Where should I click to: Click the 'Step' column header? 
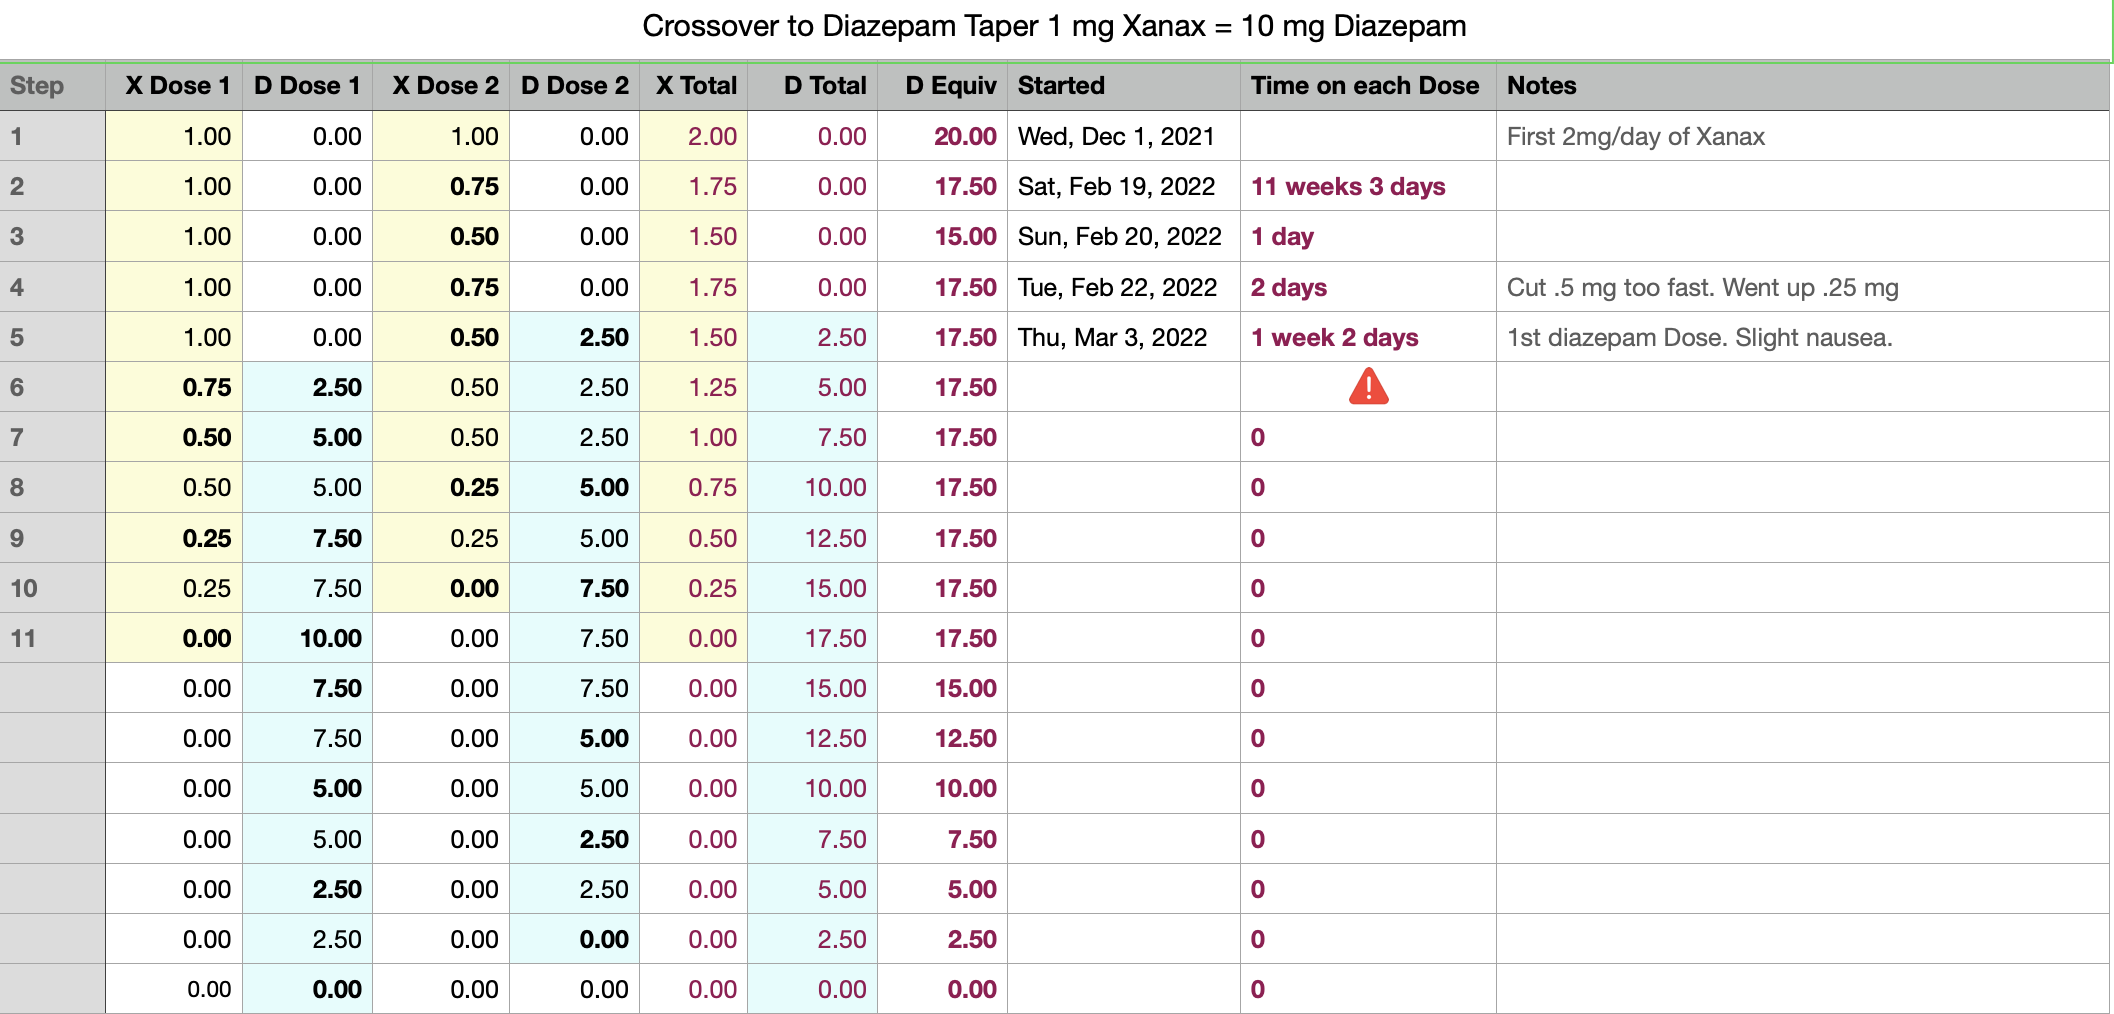(x=53, y=86)
